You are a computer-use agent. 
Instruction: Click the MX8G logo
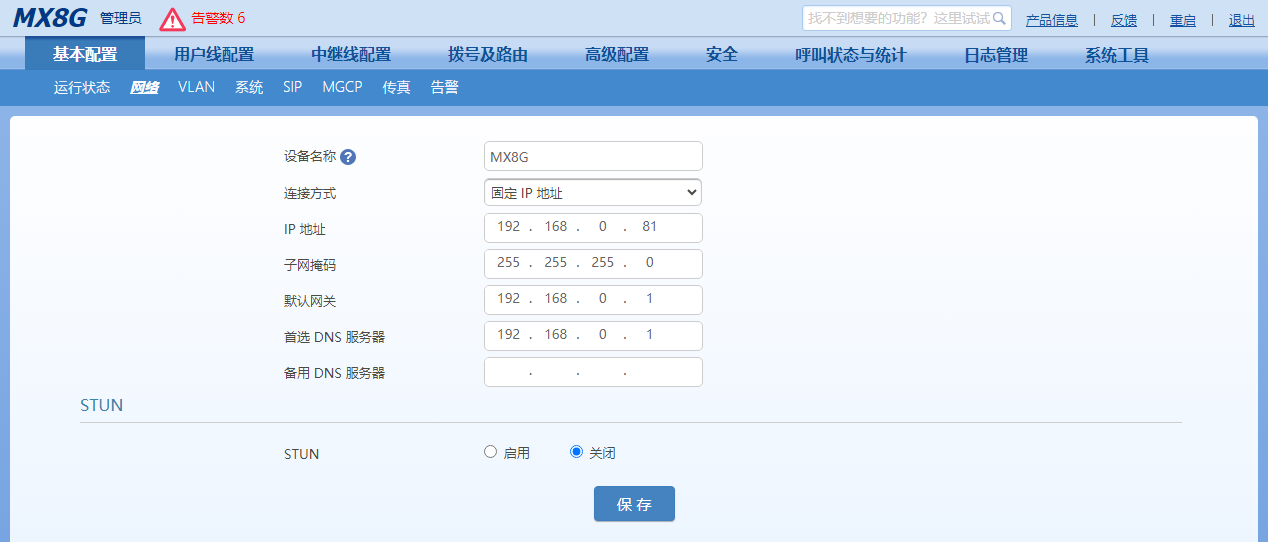point(50,17)
